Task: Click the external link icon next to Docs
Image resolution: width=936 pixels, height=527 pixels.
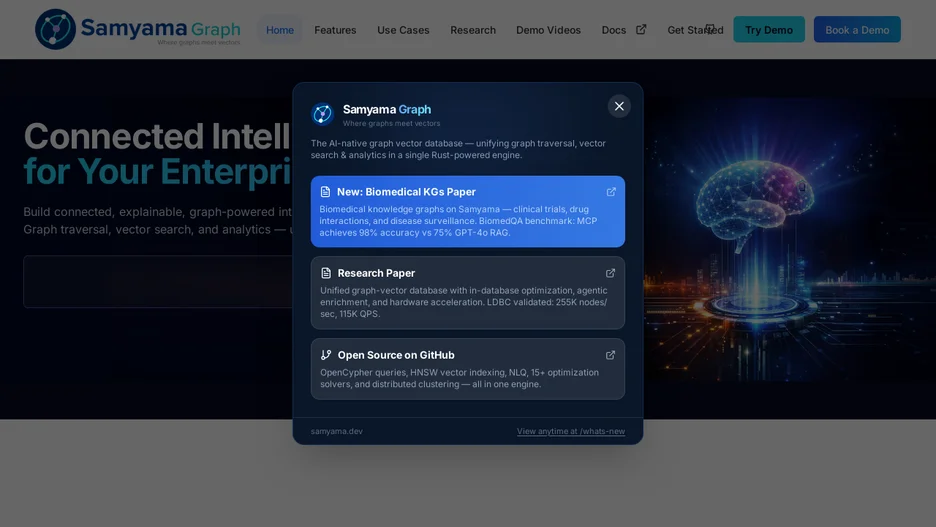Action: (x=641, y=29)
